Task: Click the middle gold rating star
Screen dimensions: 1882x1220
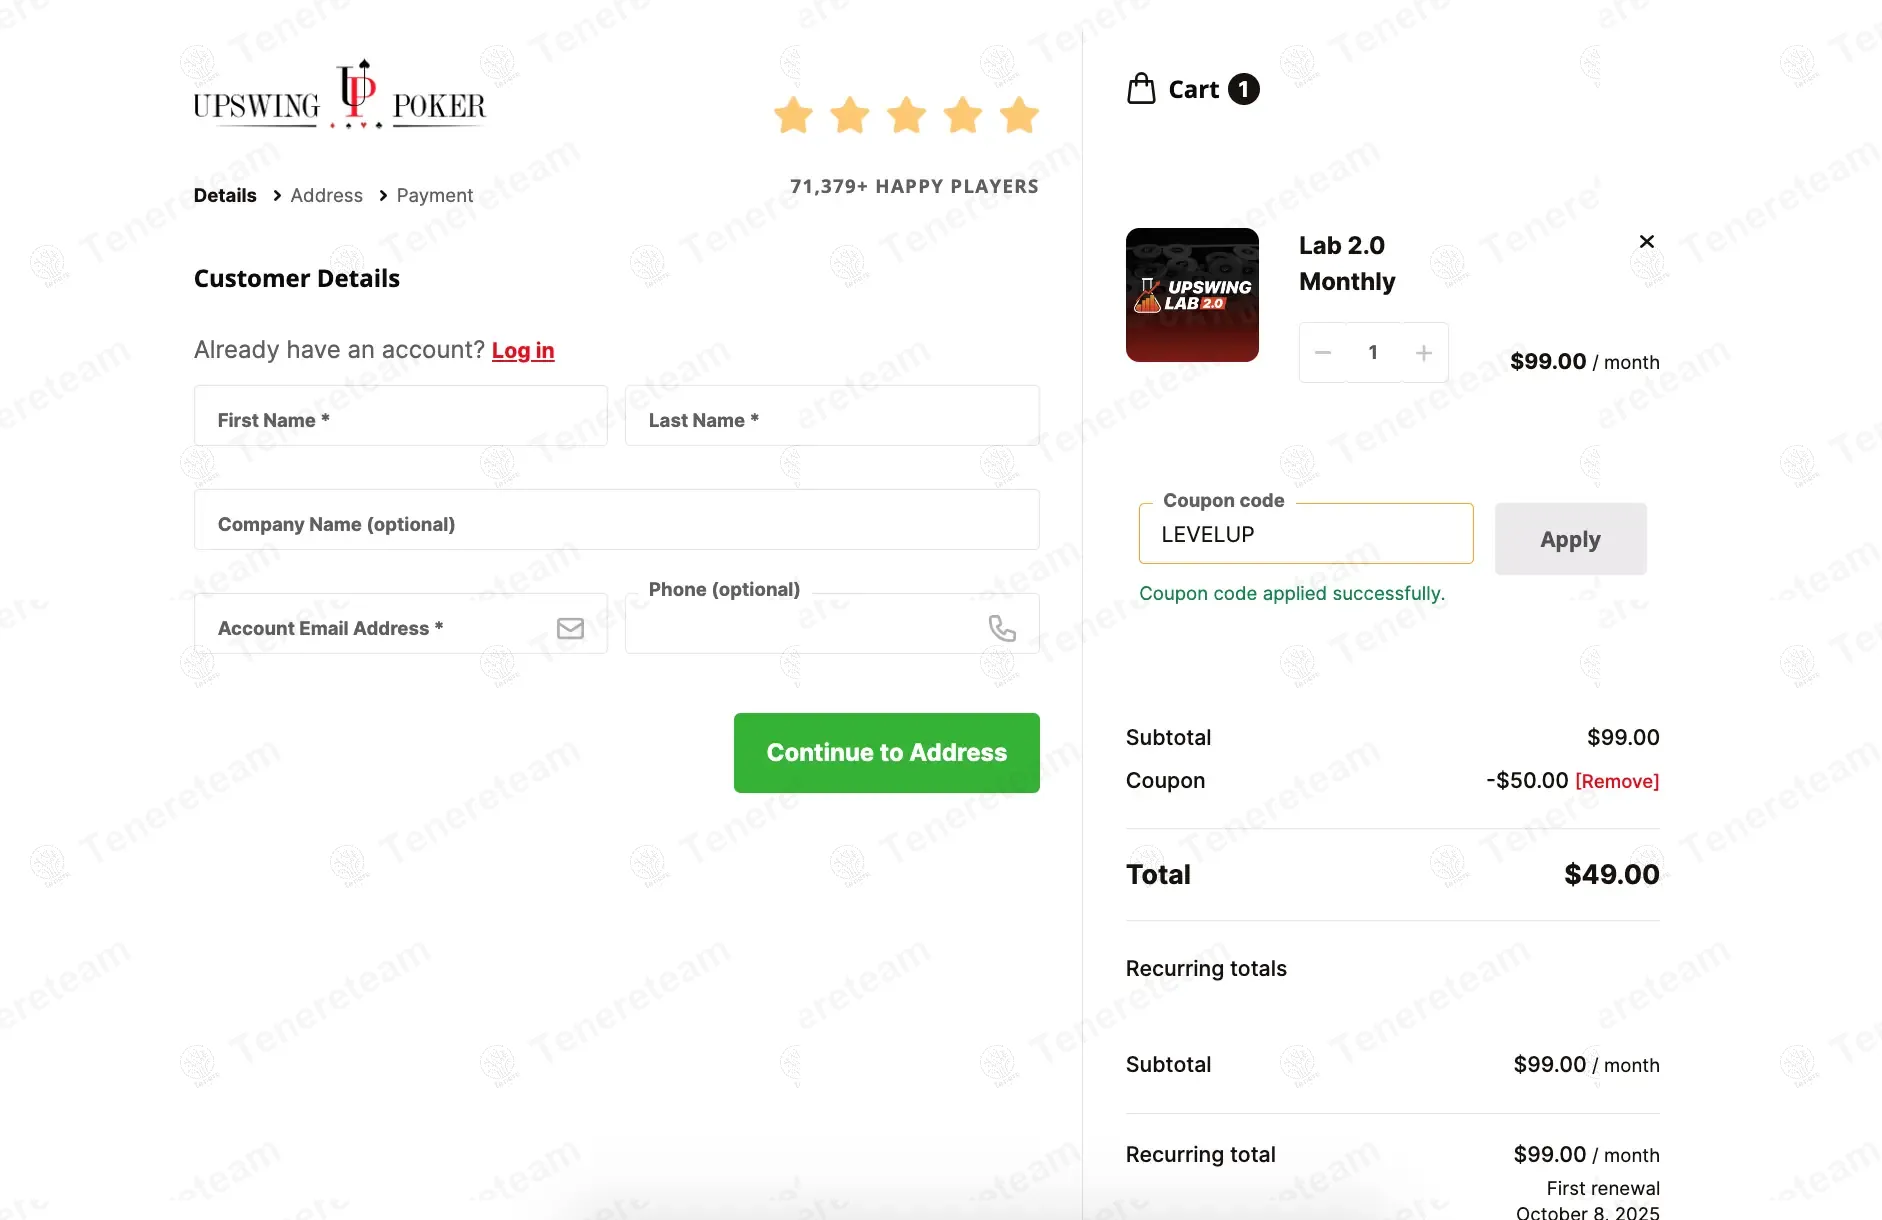Action: pos(906,115)
